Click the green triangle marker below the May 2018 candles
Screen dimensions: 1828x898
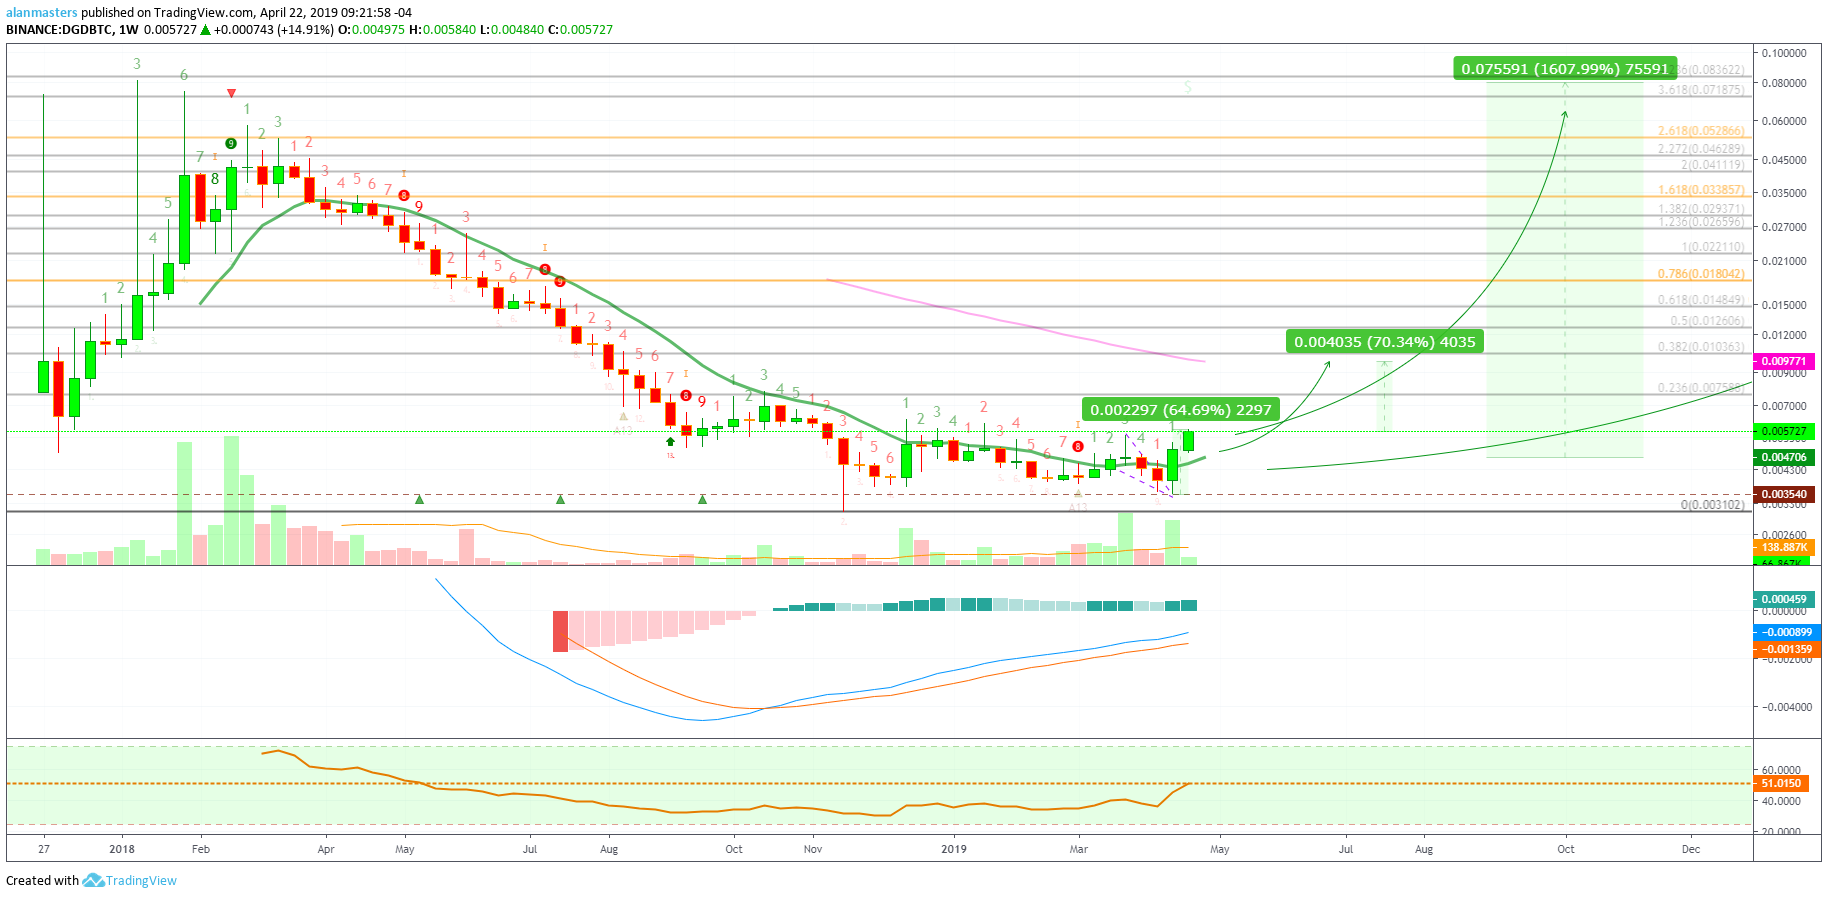[x=419, y=498]
